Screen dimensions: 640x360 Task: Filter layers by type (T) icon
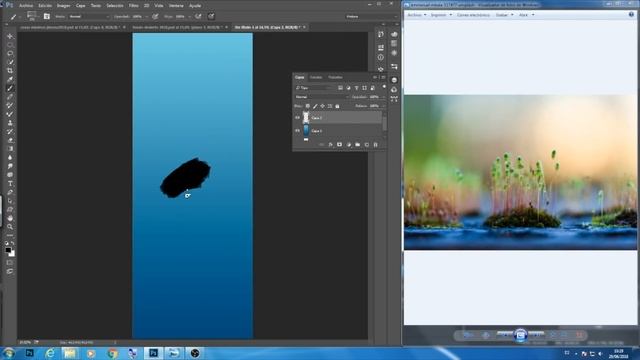pos(356,88)
